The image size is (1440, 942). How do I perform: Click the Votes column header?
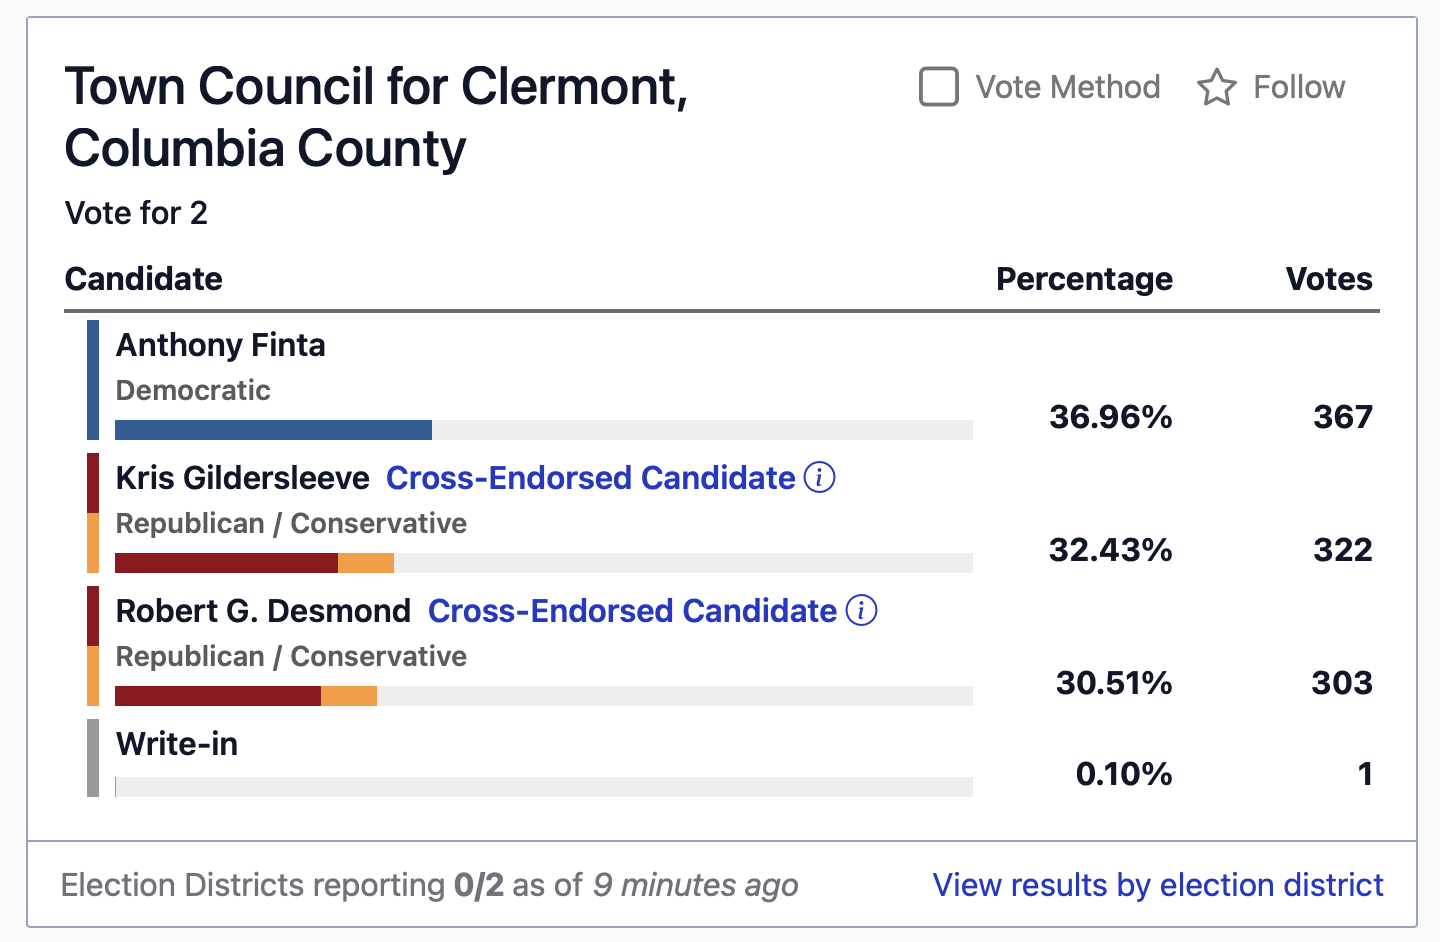click(x=1328, y=279)
